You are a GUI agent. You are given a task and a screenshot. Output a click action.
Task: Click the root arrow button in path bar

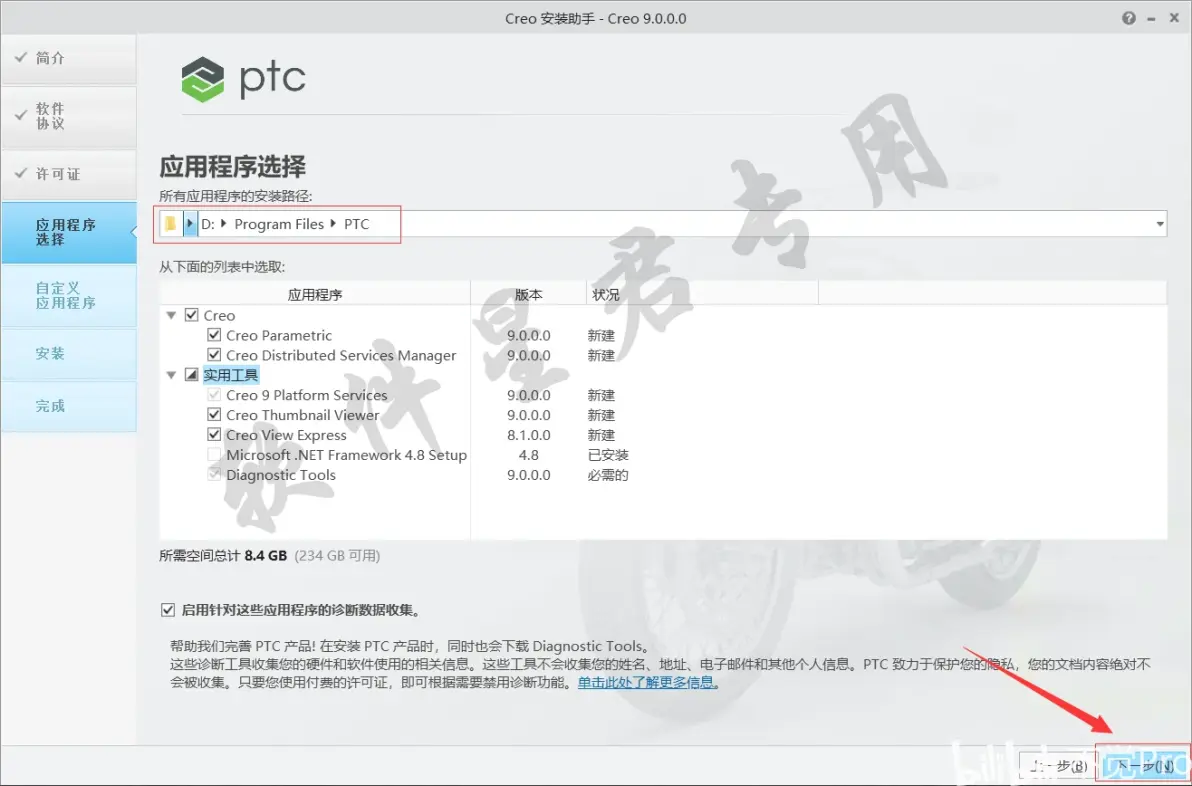click(190, 223)
